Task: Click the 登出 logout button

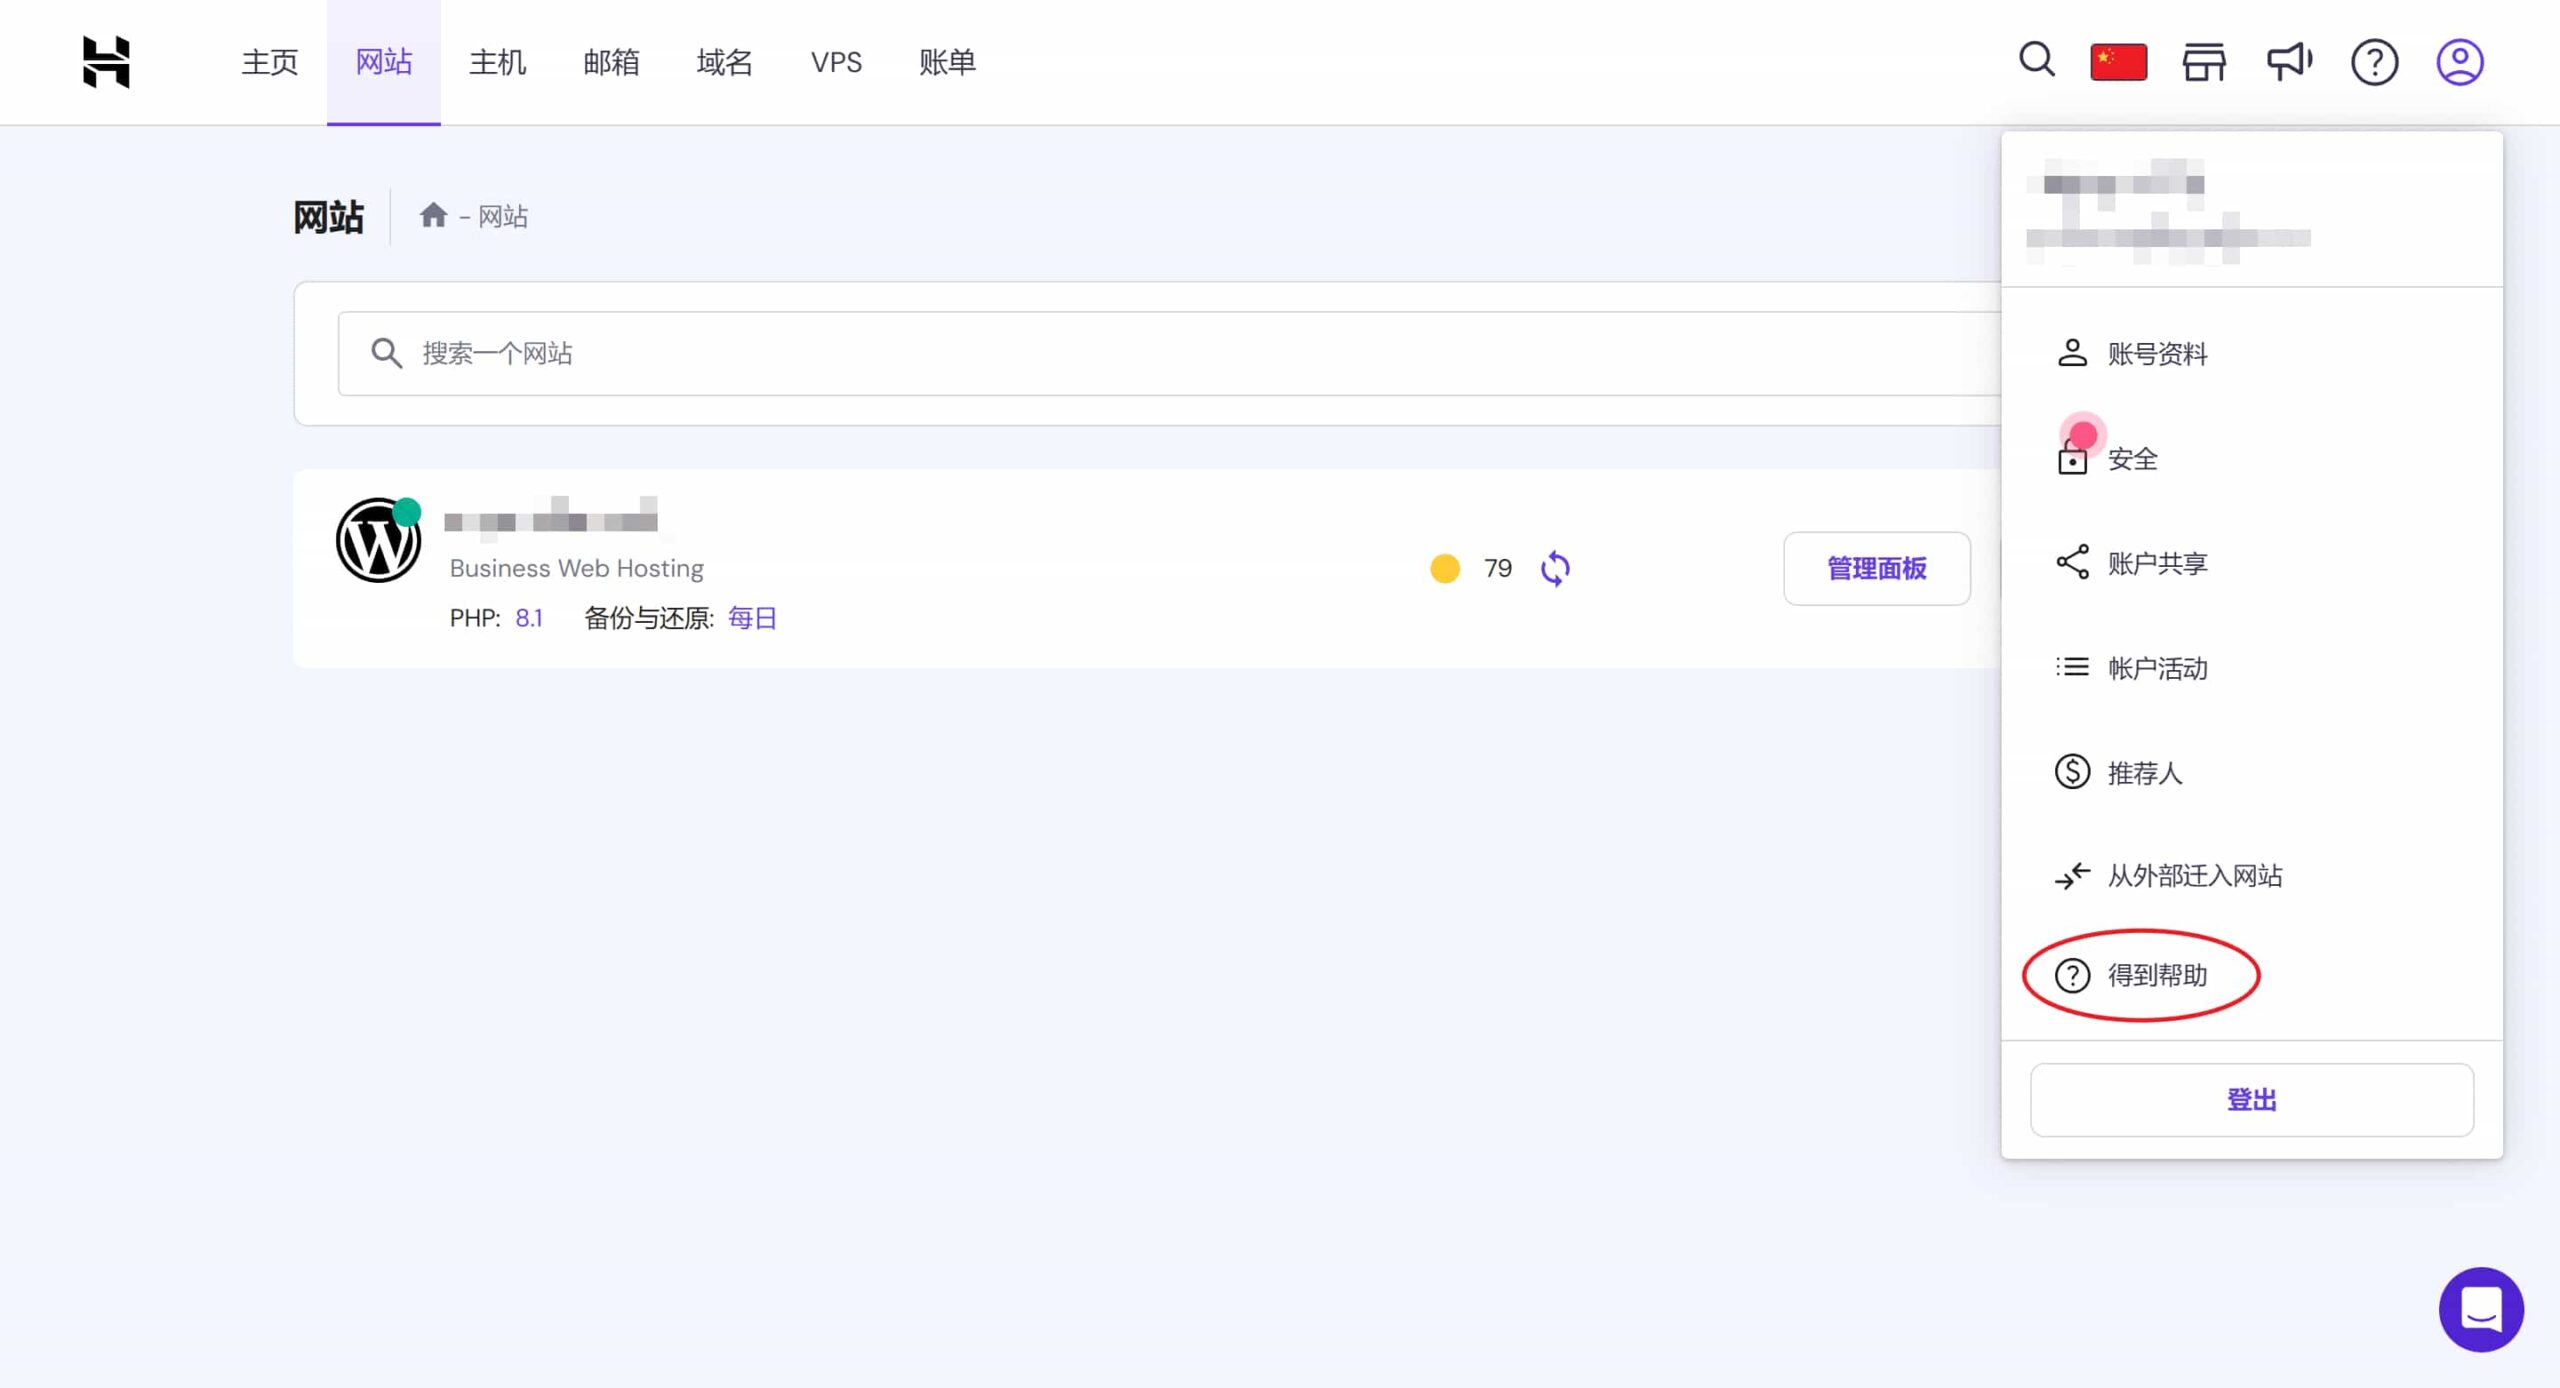Action: (2251, 1100)
